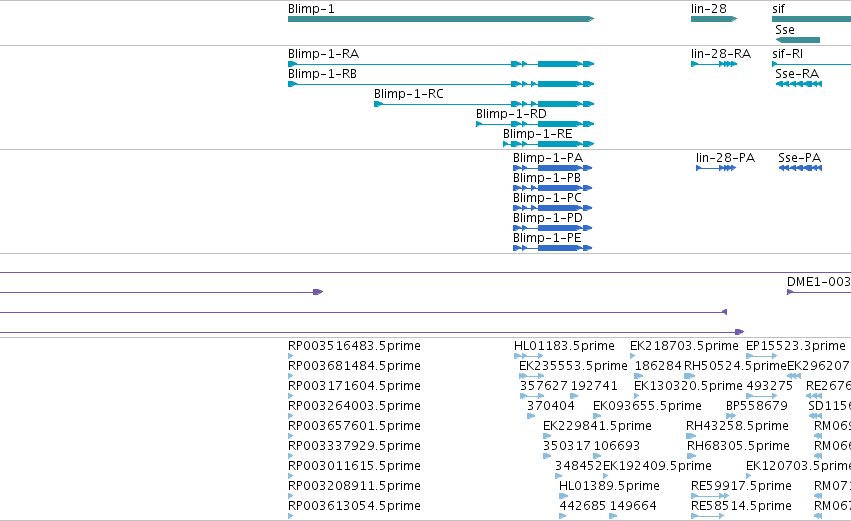
Task: Click the 348452 feature label
Action: [x=579, y=466]
